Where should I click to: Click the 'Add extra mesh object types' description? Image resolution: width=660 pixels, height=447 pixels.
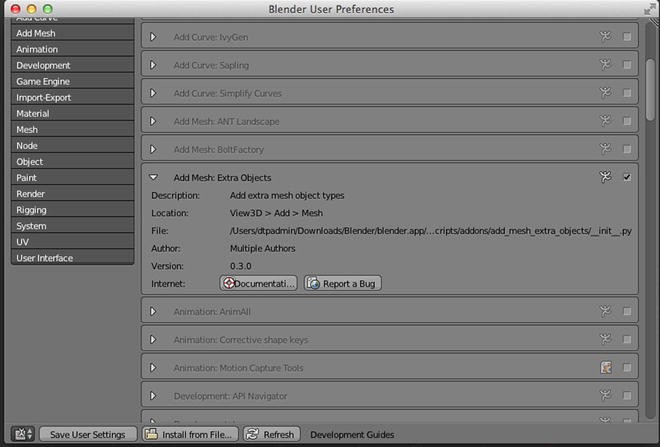(x=287, y=195)
